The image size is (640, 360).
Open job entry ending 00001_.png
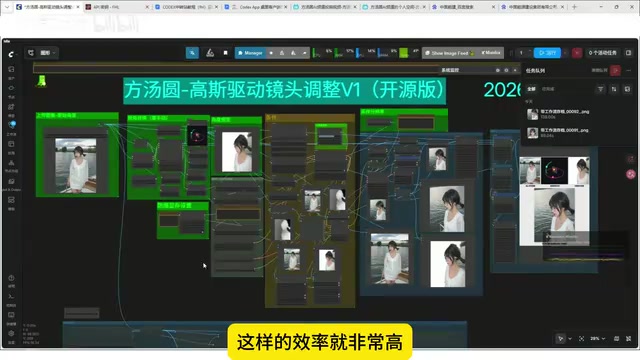(579, 132)
